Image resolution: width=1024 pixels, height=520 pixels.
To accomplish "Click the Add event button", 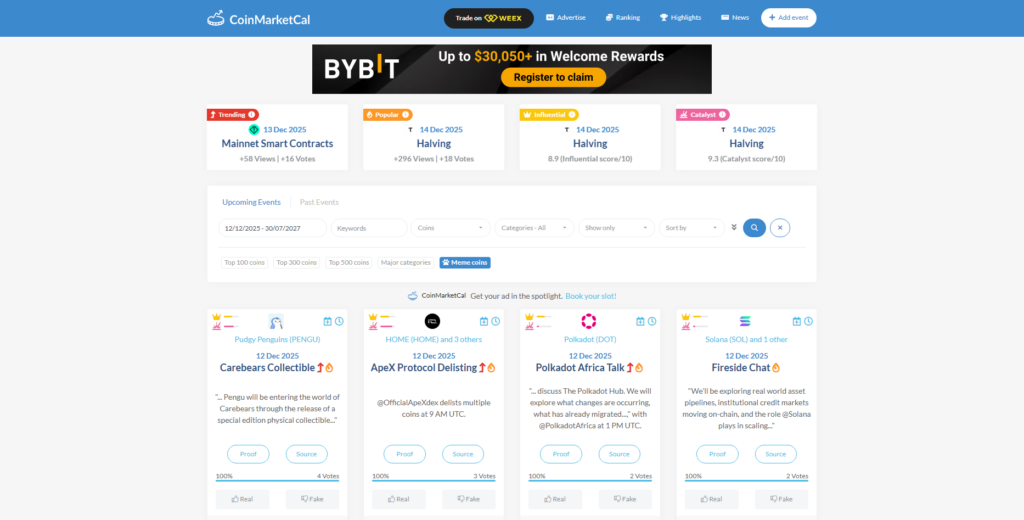I will click(788, 18).
